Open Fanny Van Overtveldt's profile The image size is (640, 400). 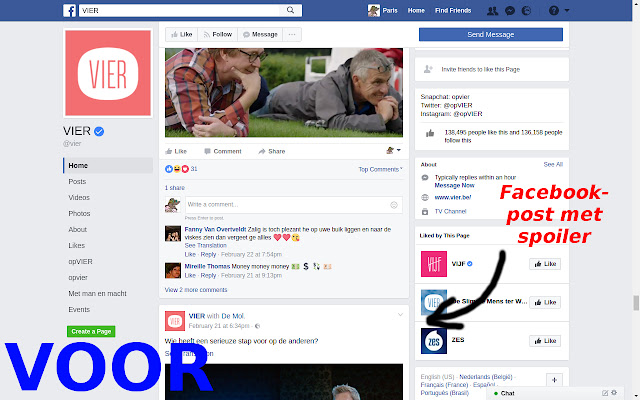pyautogui.click(x=215, y=229)
